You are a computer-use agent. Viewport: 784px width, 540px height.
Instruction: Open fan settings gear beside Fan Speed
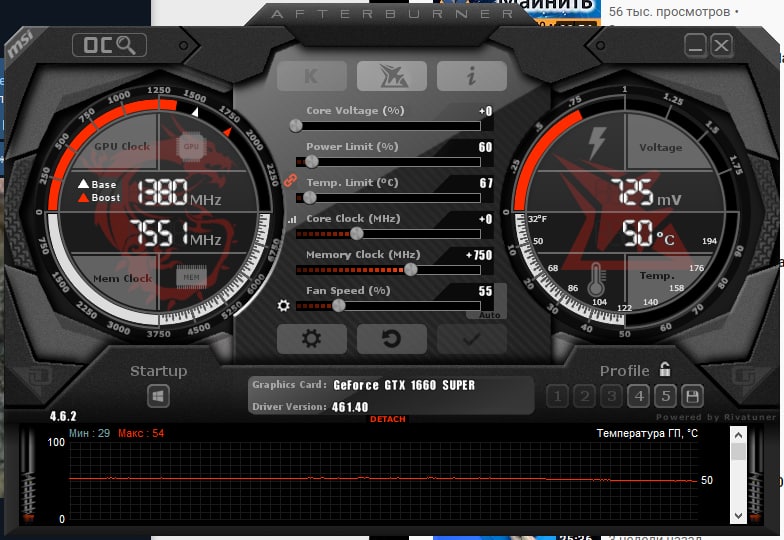pos(284,305)
